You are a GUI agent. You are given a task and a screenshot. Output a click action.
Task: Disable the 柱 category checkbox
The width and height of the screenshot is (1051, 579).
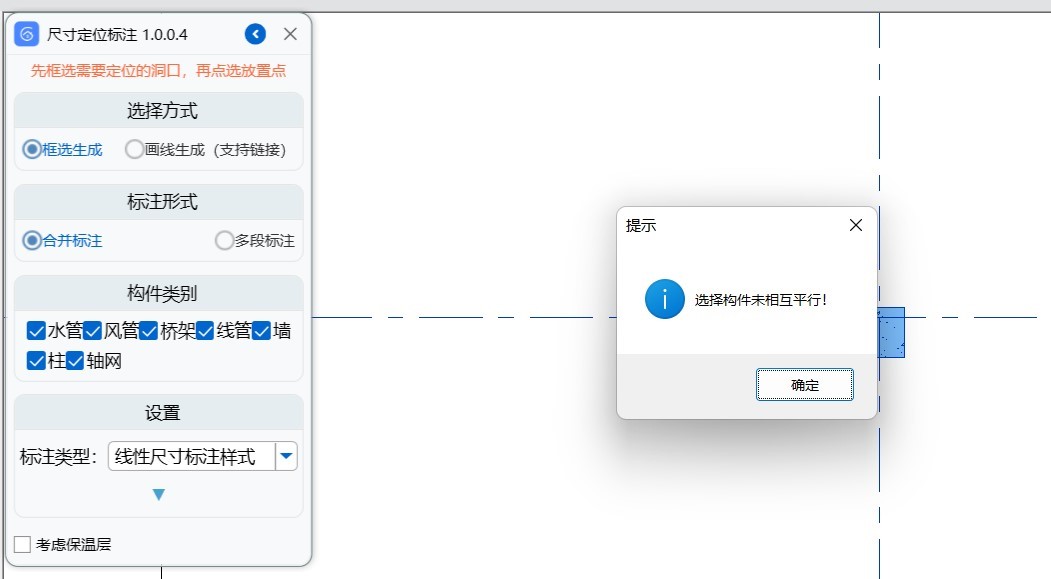pyautogui.click(x=37, y=361)
